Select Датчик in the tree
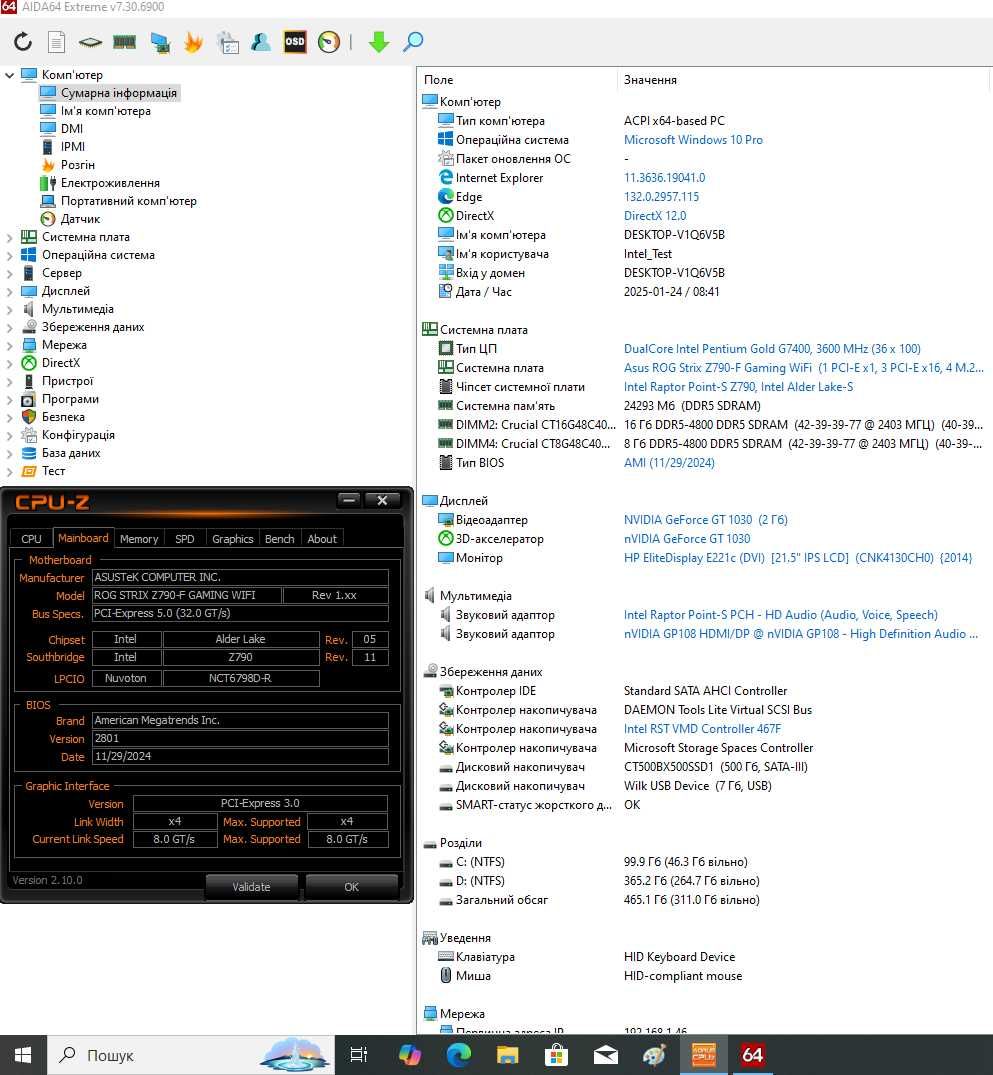Screen dimensions: 993x1075 point(80,219)
